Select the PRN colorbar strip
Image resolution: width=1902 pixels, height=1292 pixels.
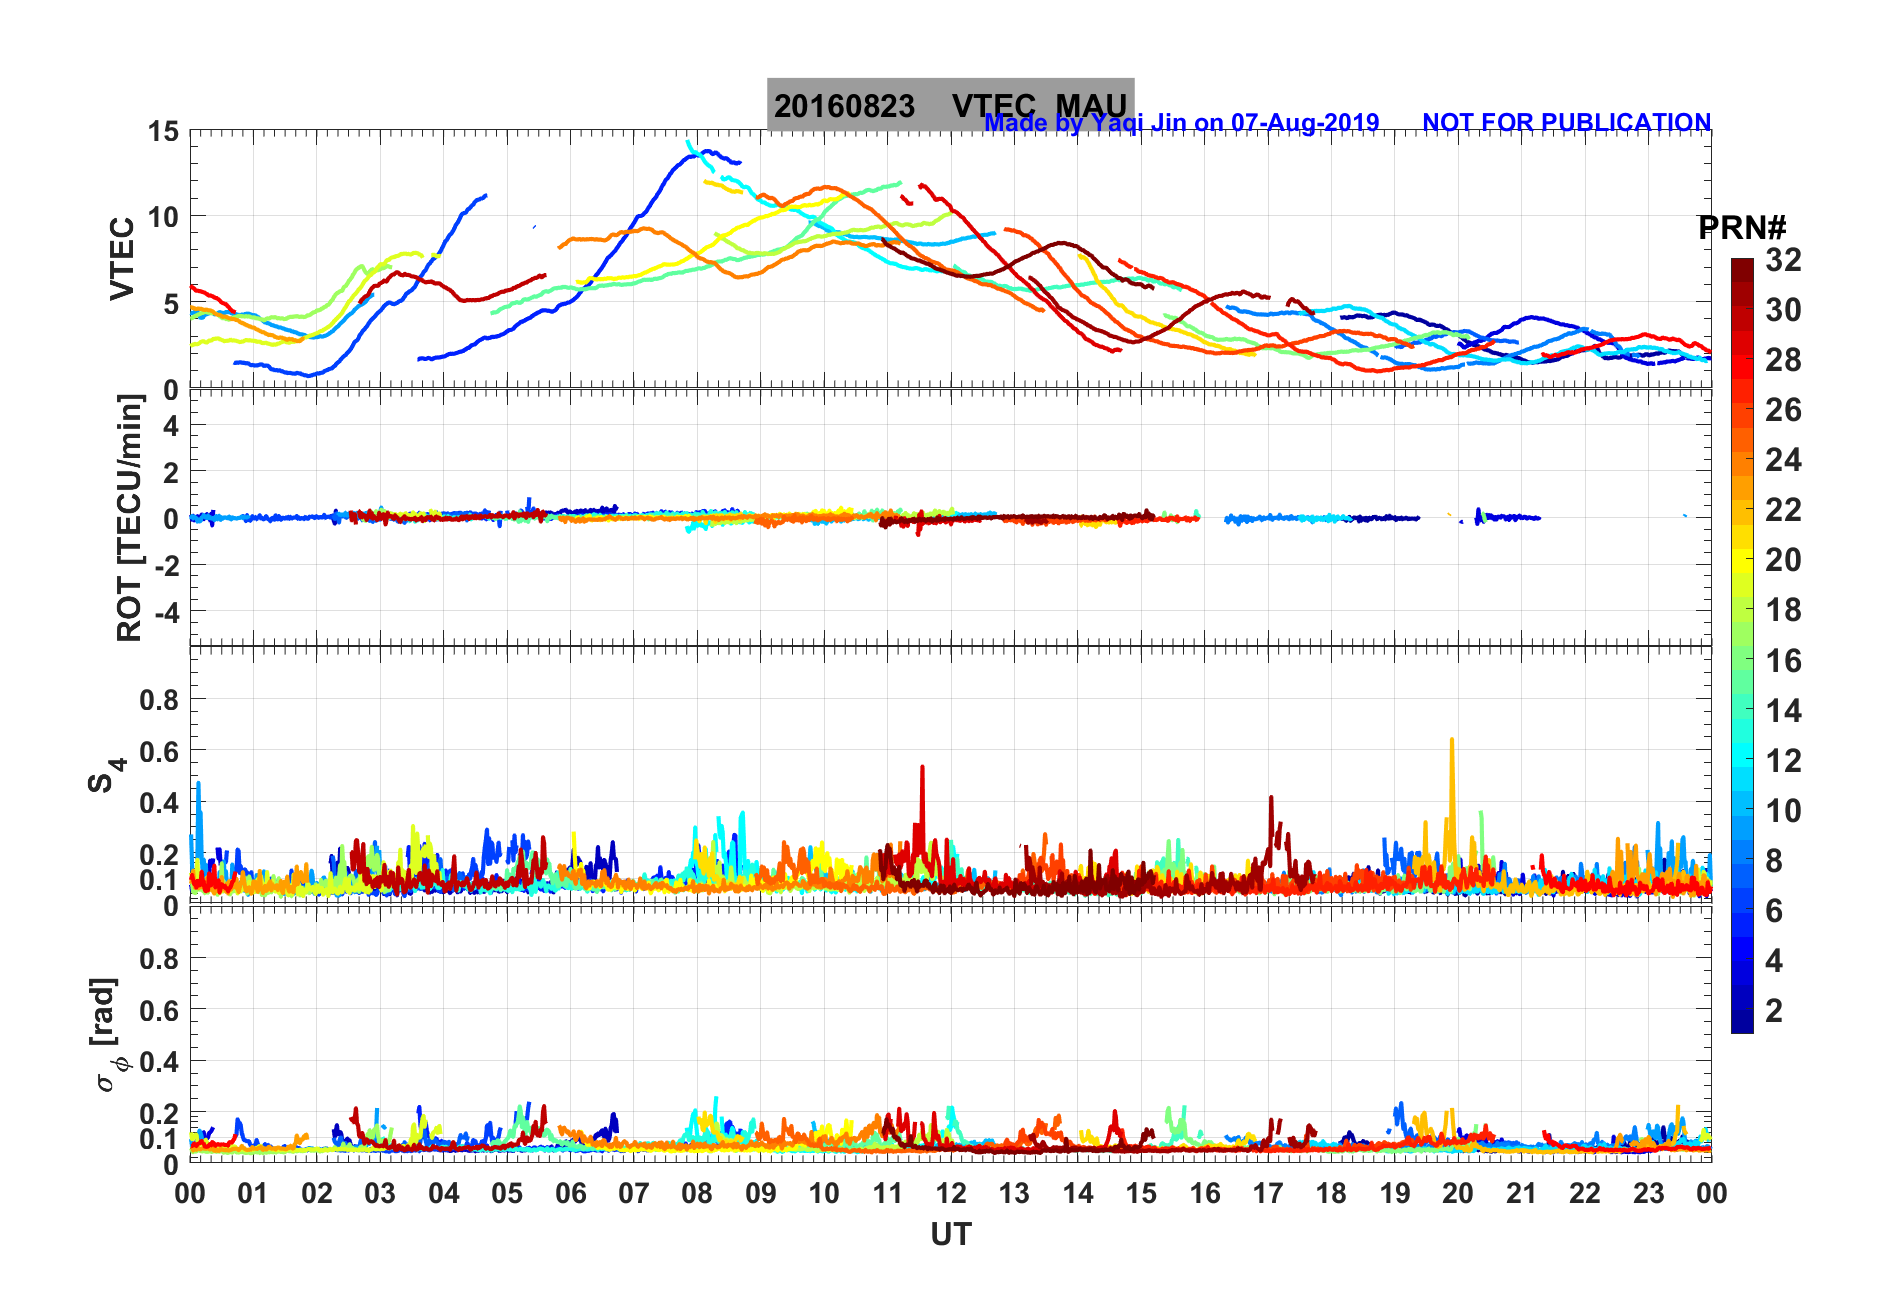[1742, 646]
